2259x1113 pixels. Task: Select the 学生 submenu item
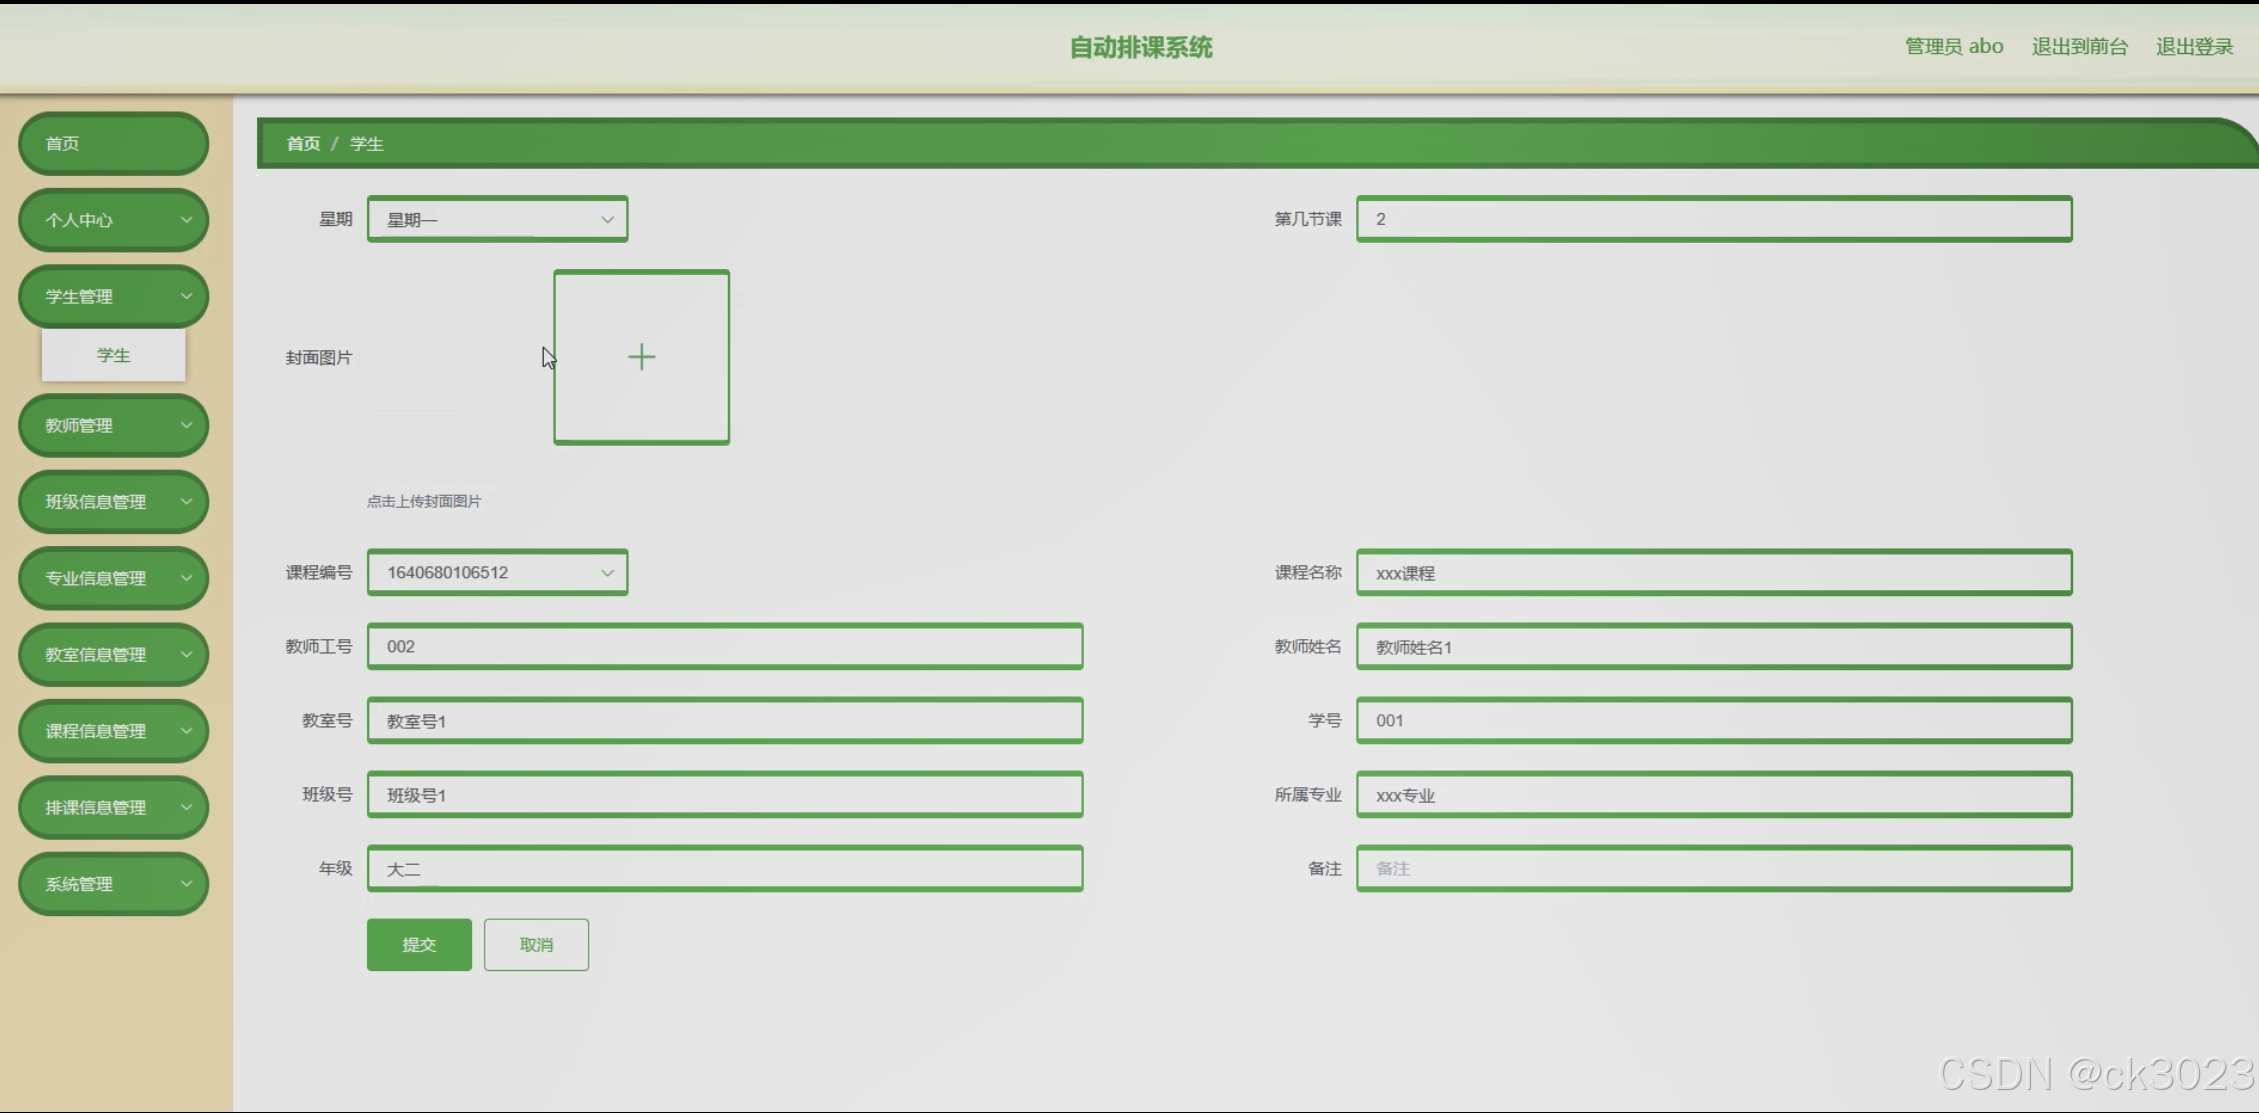[113, 355]
